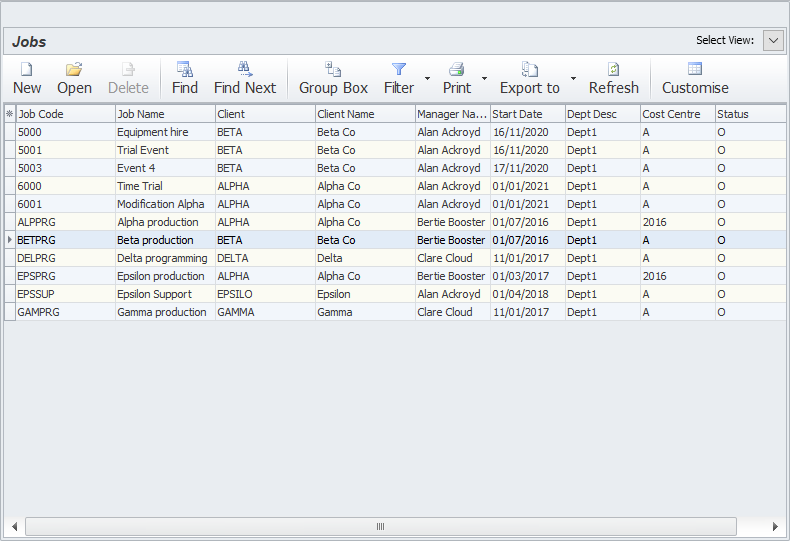Click Time Trial job name cell
This screenshot has width=790, height=541.
click(165, 186)
